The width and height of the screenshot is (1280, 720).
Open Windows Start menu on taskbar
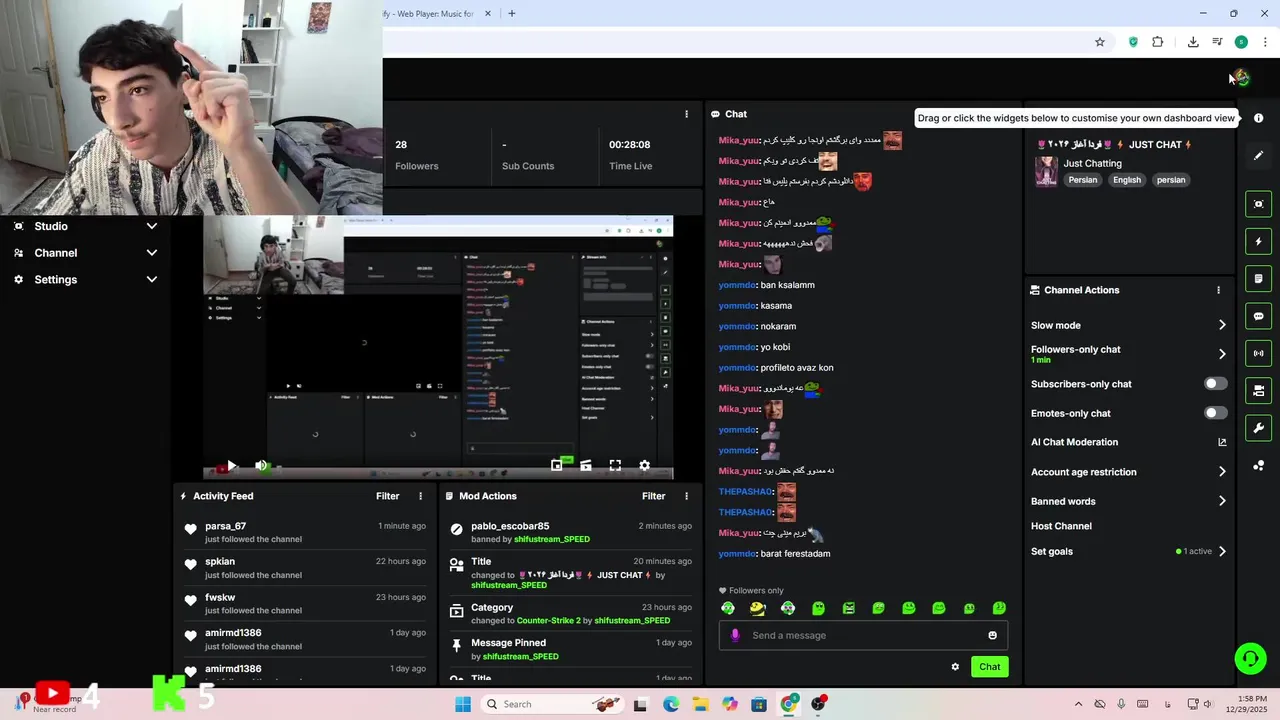pyautogui.click(x=463, y=704)
